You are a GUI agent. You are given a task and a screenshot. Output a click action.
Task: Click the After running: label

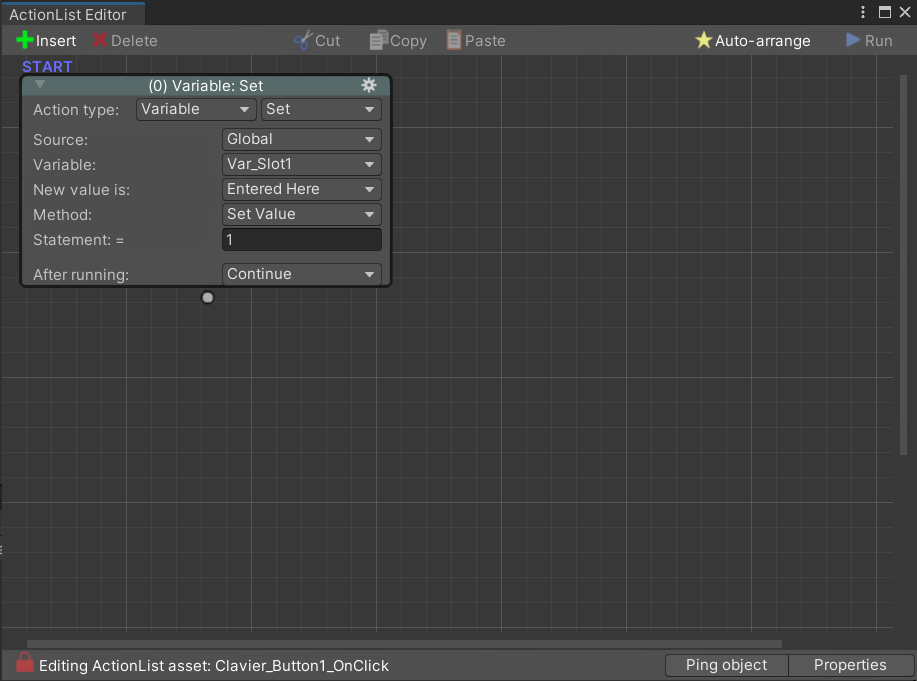point(81,275)
